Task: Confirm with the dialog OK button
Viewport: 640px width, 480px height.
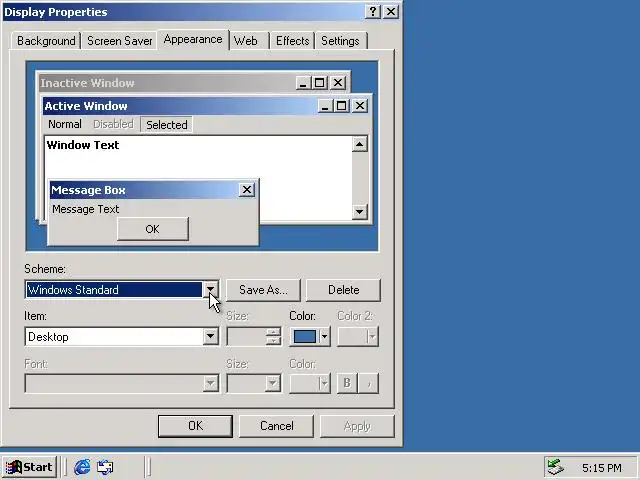Action: [x=195, y=426]
